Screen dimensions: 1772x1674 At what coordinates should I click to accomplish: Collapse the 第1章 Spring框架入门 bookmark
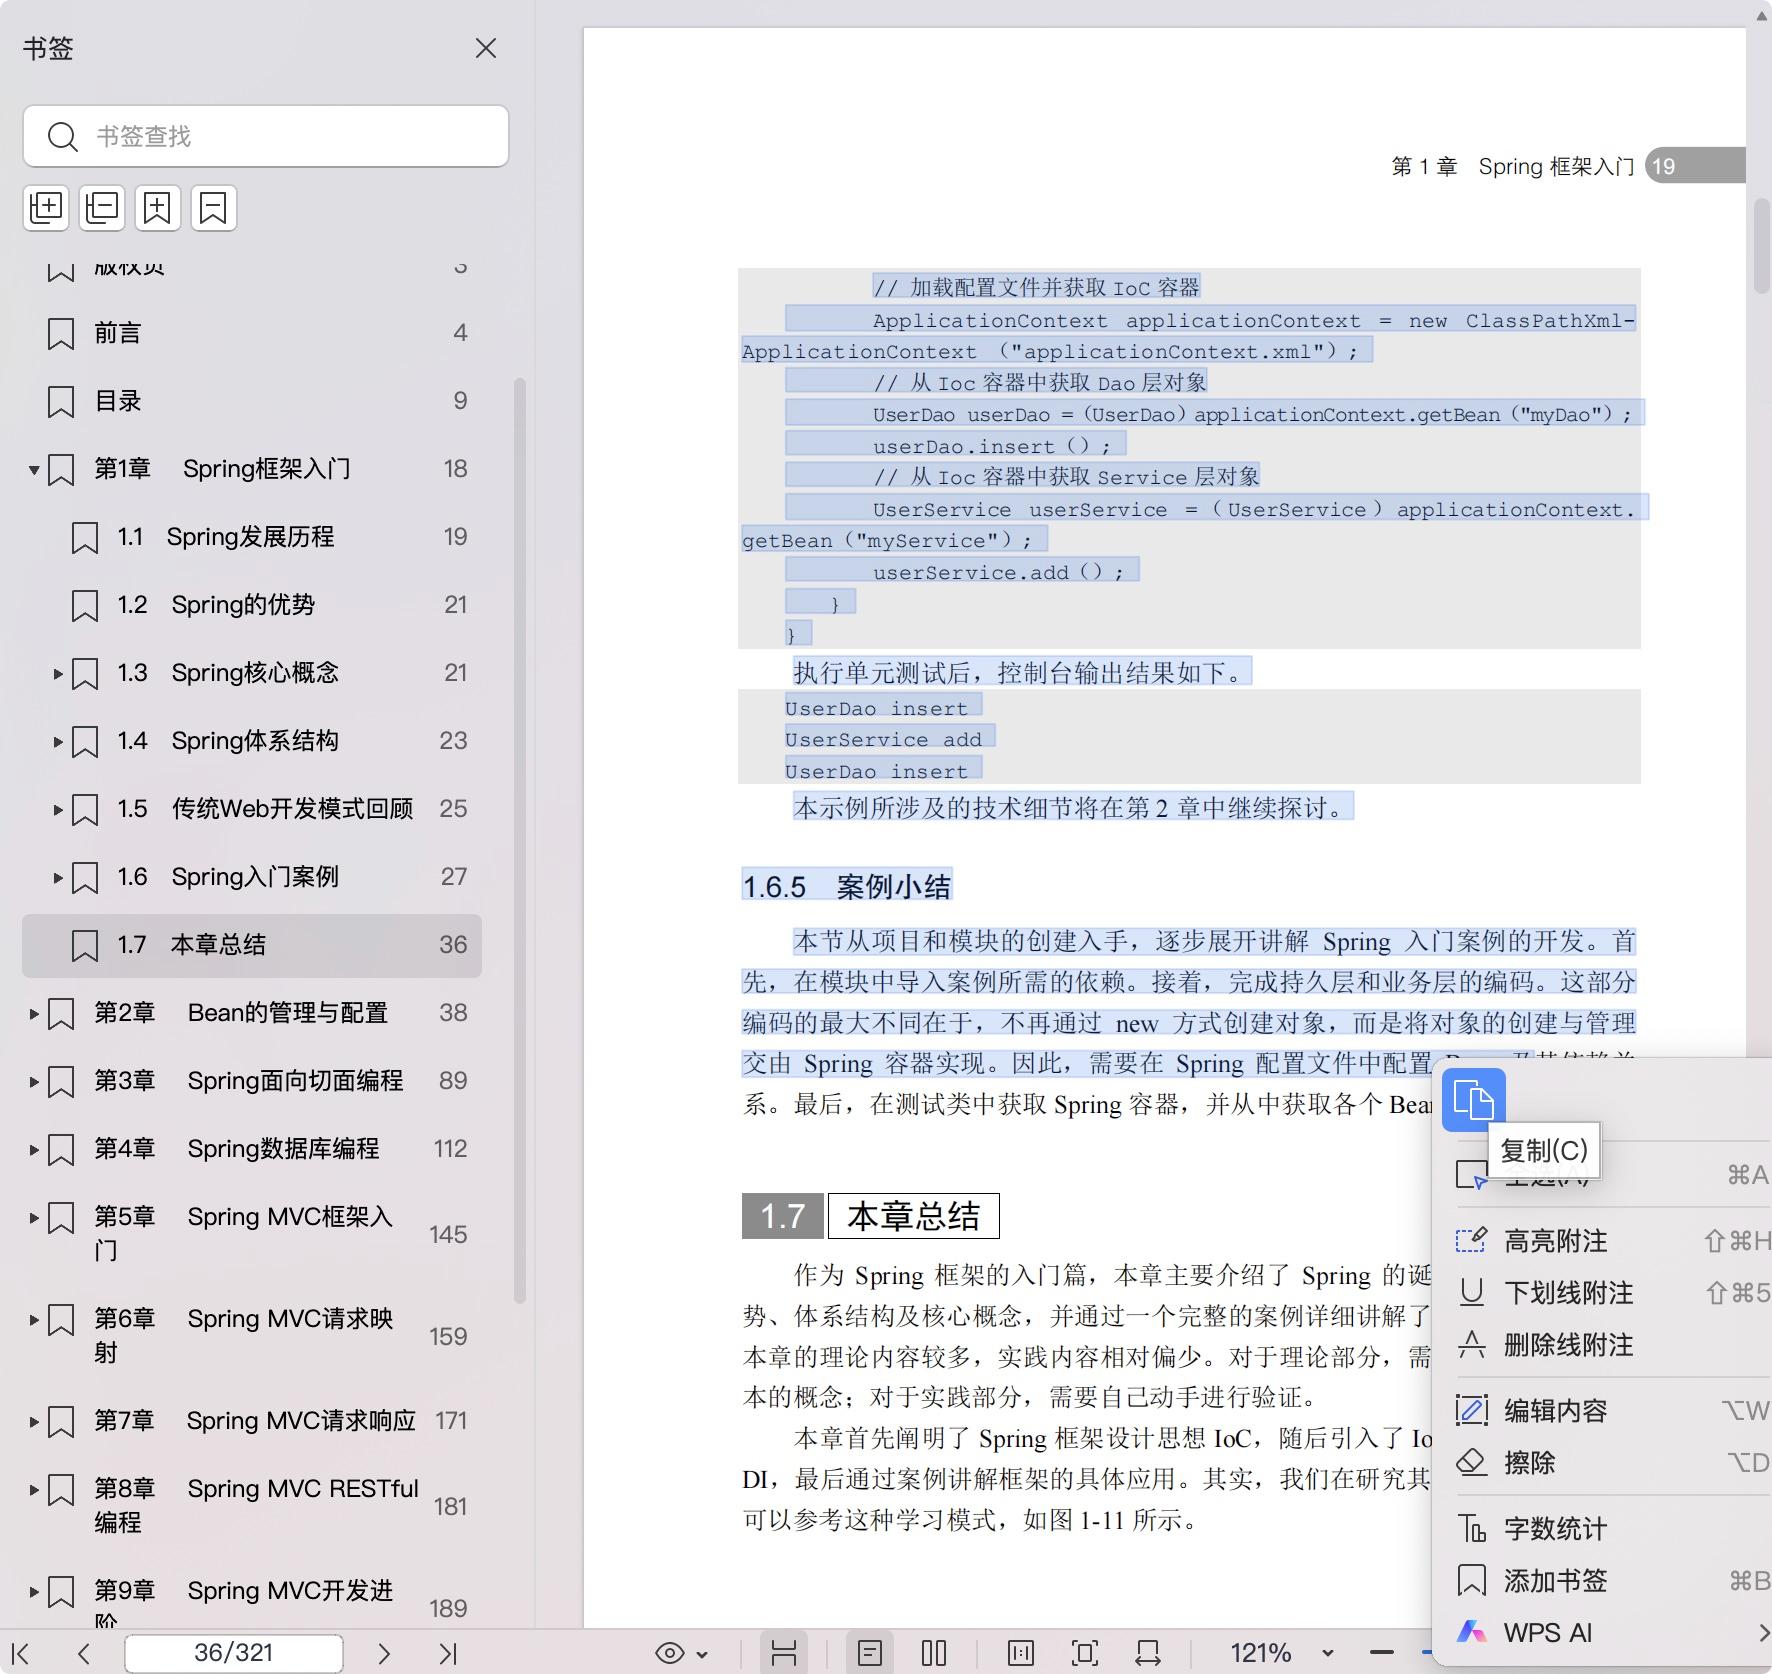[34, 469]
